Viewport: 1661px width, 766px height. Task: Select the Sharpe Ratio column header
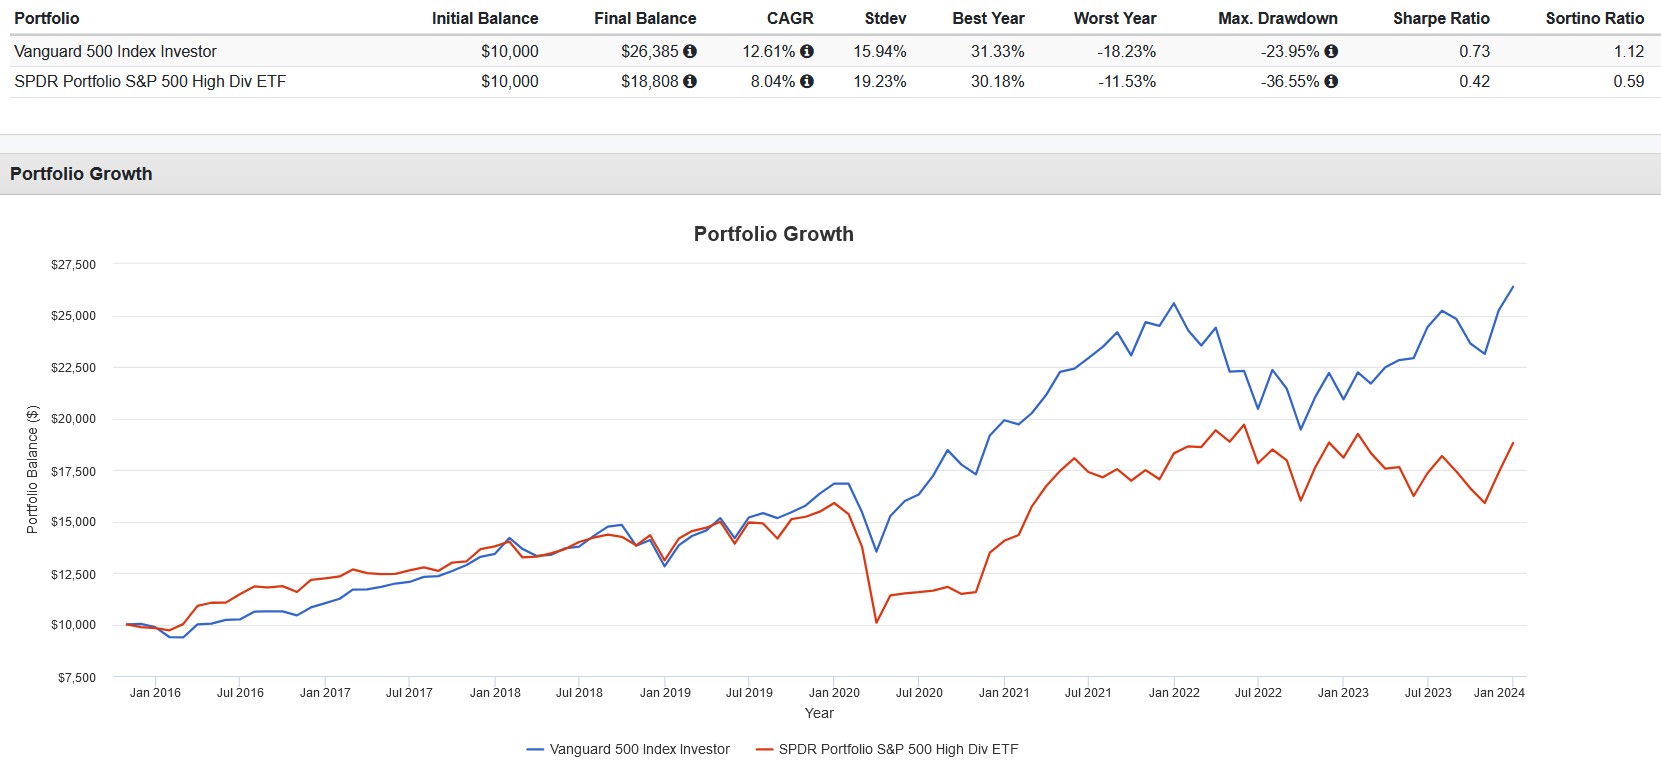(x=1441, y=18)
